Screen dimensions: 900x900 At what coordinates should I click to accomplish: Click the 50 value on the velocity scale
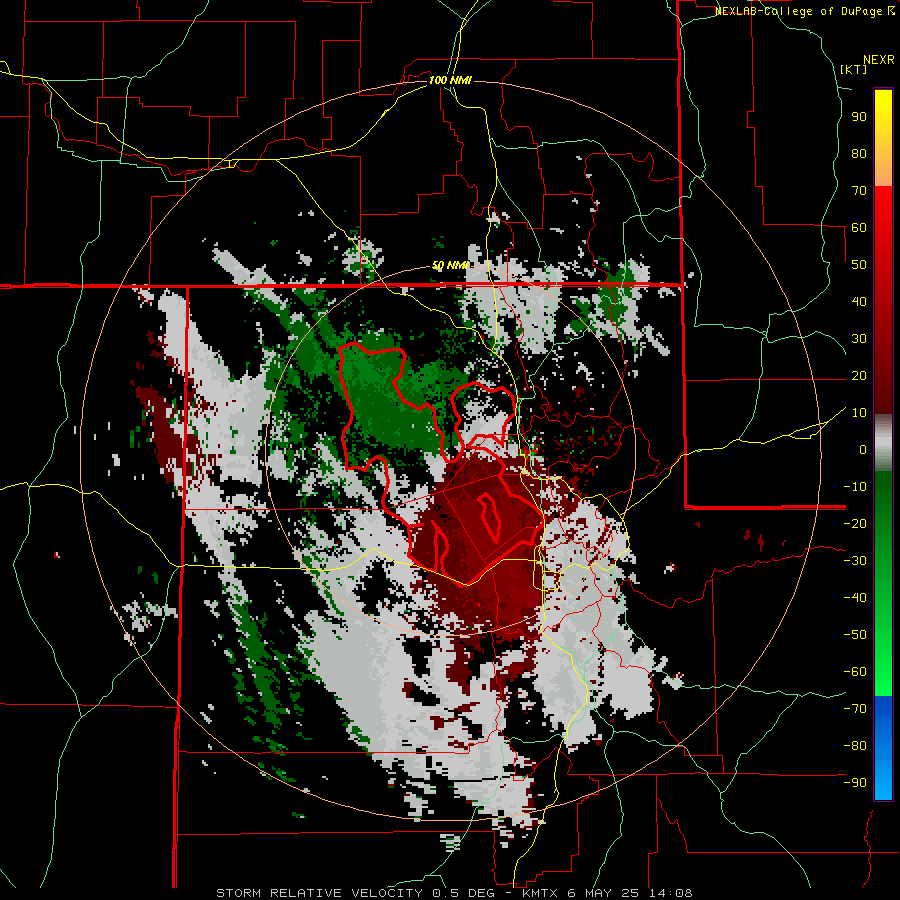859,265
